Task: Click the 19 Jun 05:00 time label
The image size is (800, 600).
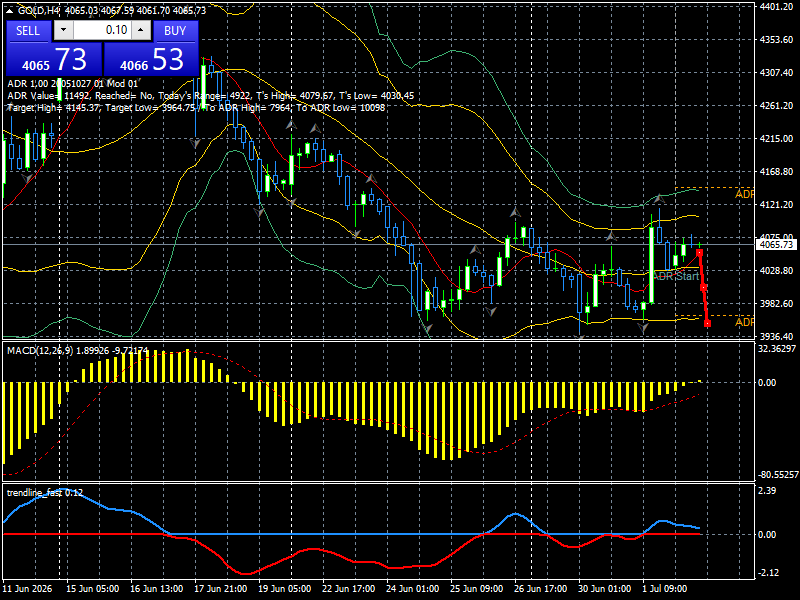Action: pyautogui.click(x=285, y=589)
